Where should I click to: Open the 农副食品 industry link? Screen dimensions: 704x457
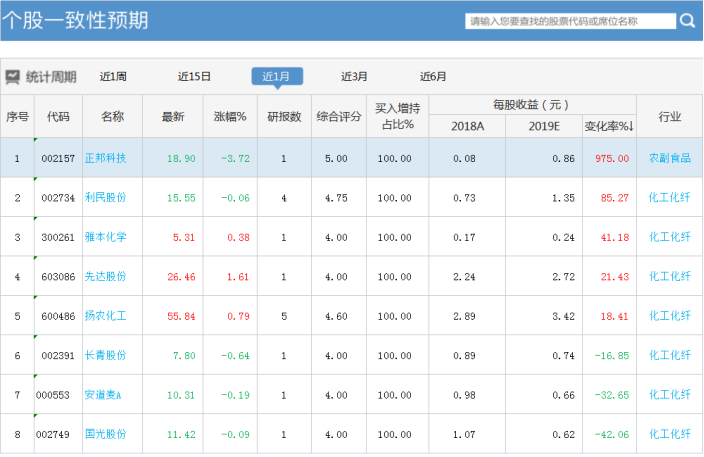(669, 158)
